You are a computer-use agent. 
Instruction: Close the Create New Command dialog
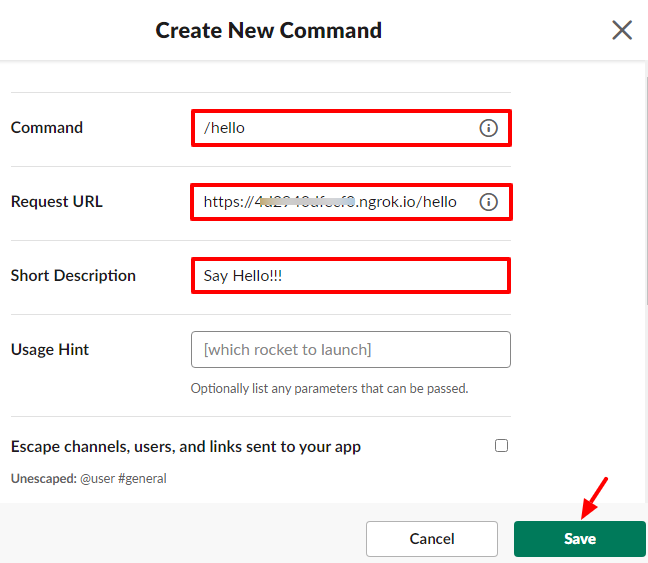622,30
